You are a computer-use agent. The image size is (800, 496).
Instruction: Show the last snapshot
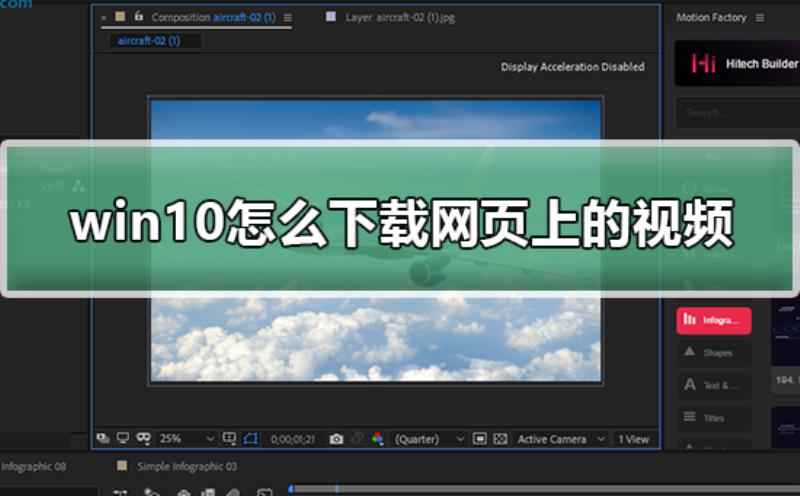(x=357, y=439)
